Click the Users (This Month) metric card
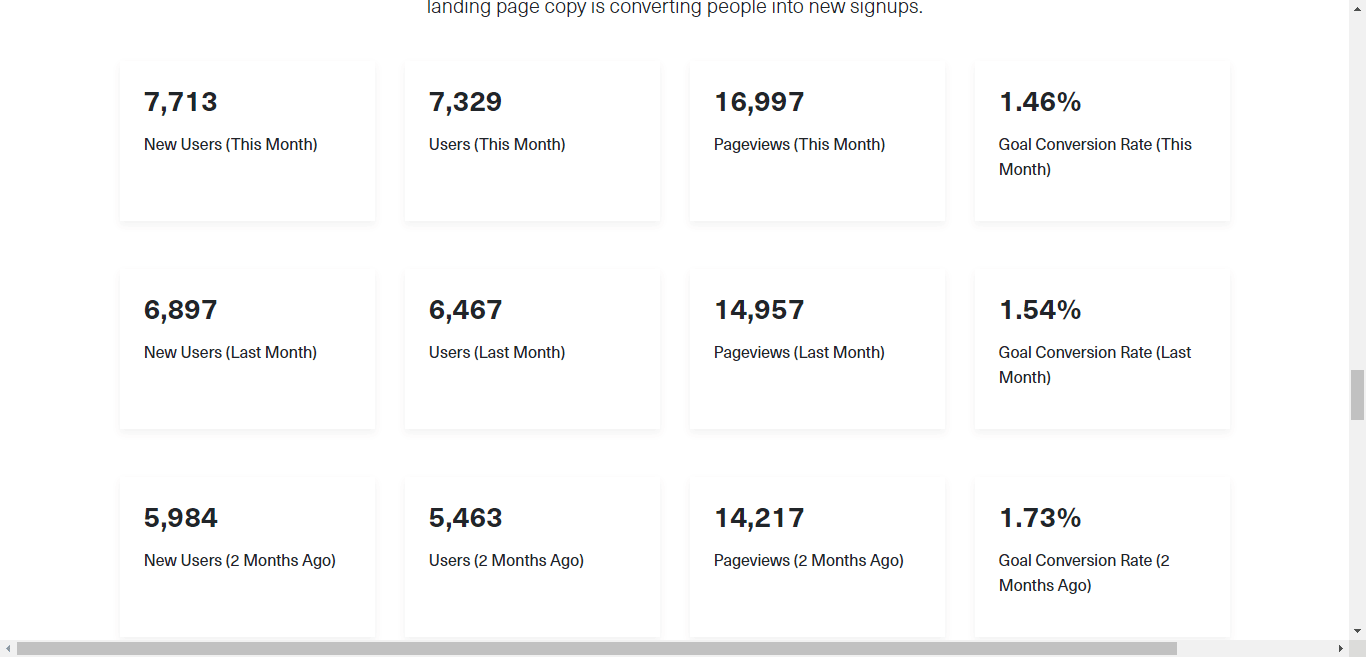Screen dimensions: 1366x657 (532, 140)
